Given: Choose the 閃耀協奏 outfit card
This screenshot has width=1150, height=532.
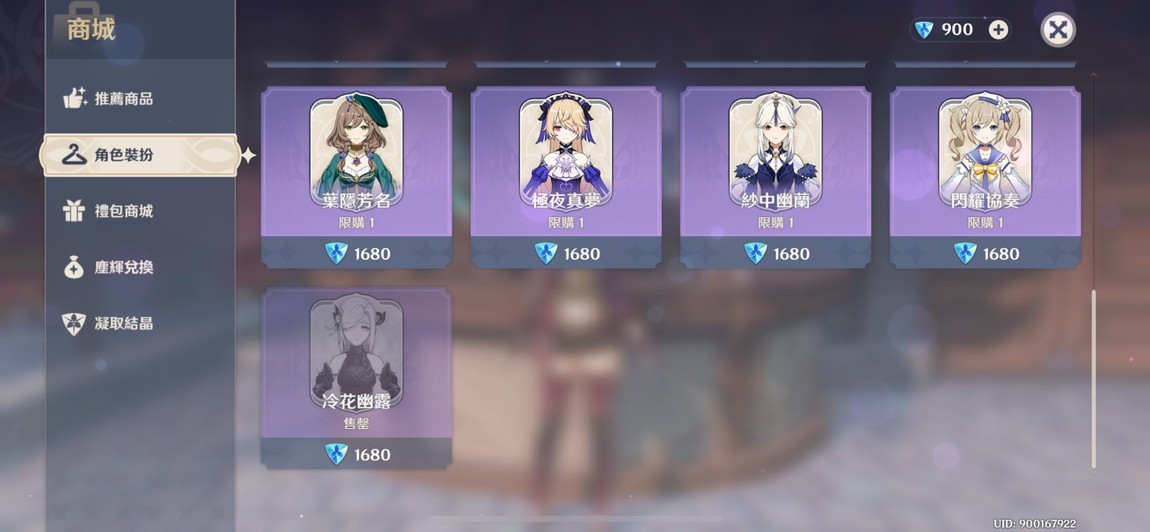Looking at the screenshot, I should [985, 161].
